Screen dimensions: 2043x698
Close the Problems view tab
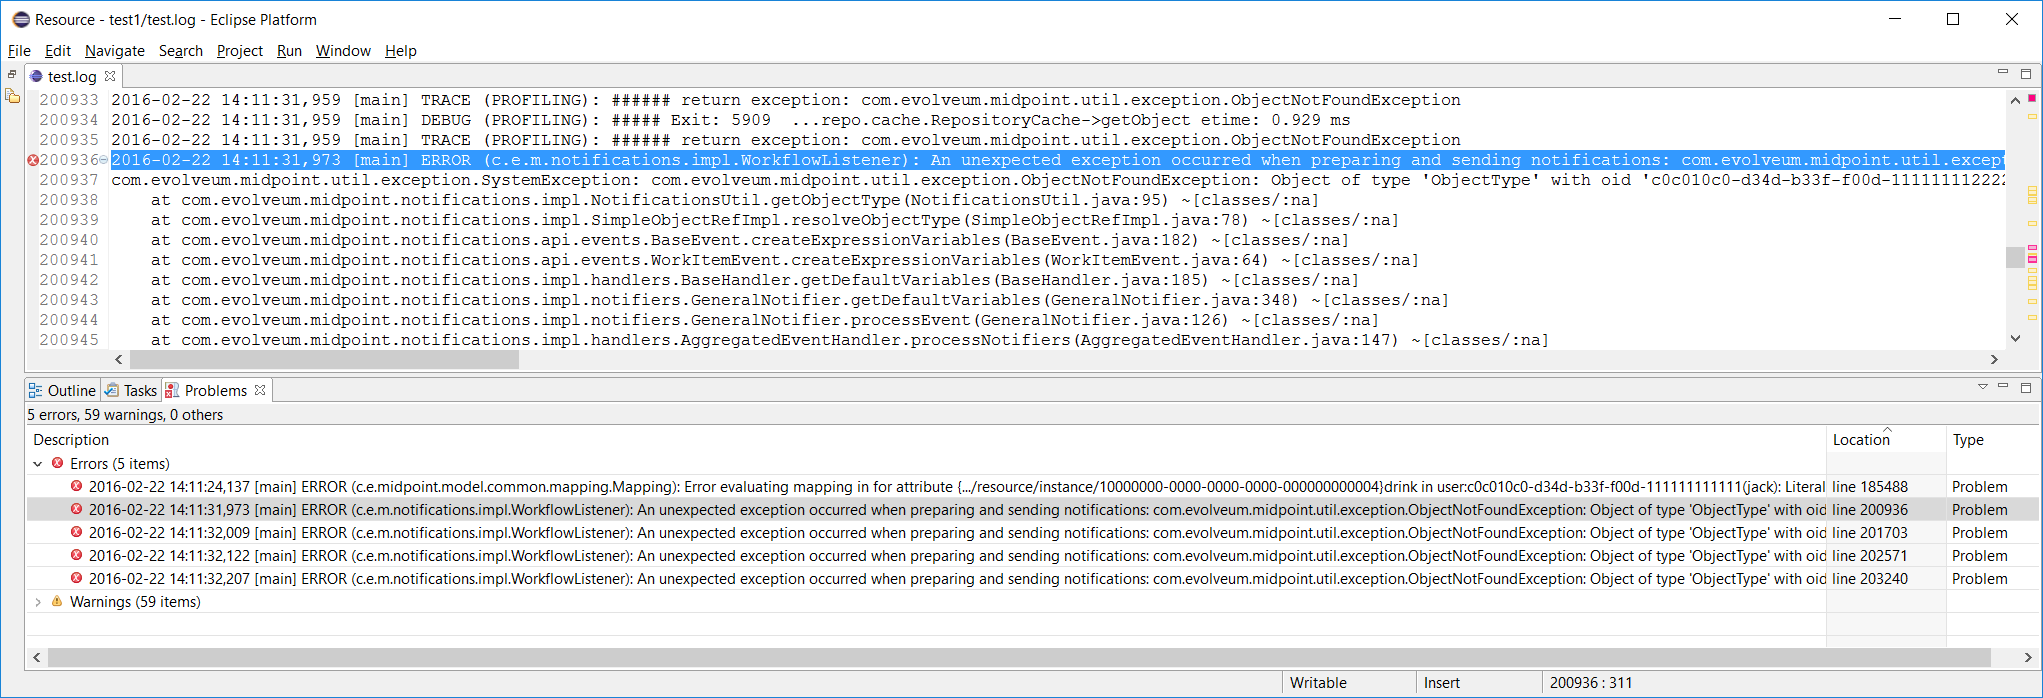[261, 390]
